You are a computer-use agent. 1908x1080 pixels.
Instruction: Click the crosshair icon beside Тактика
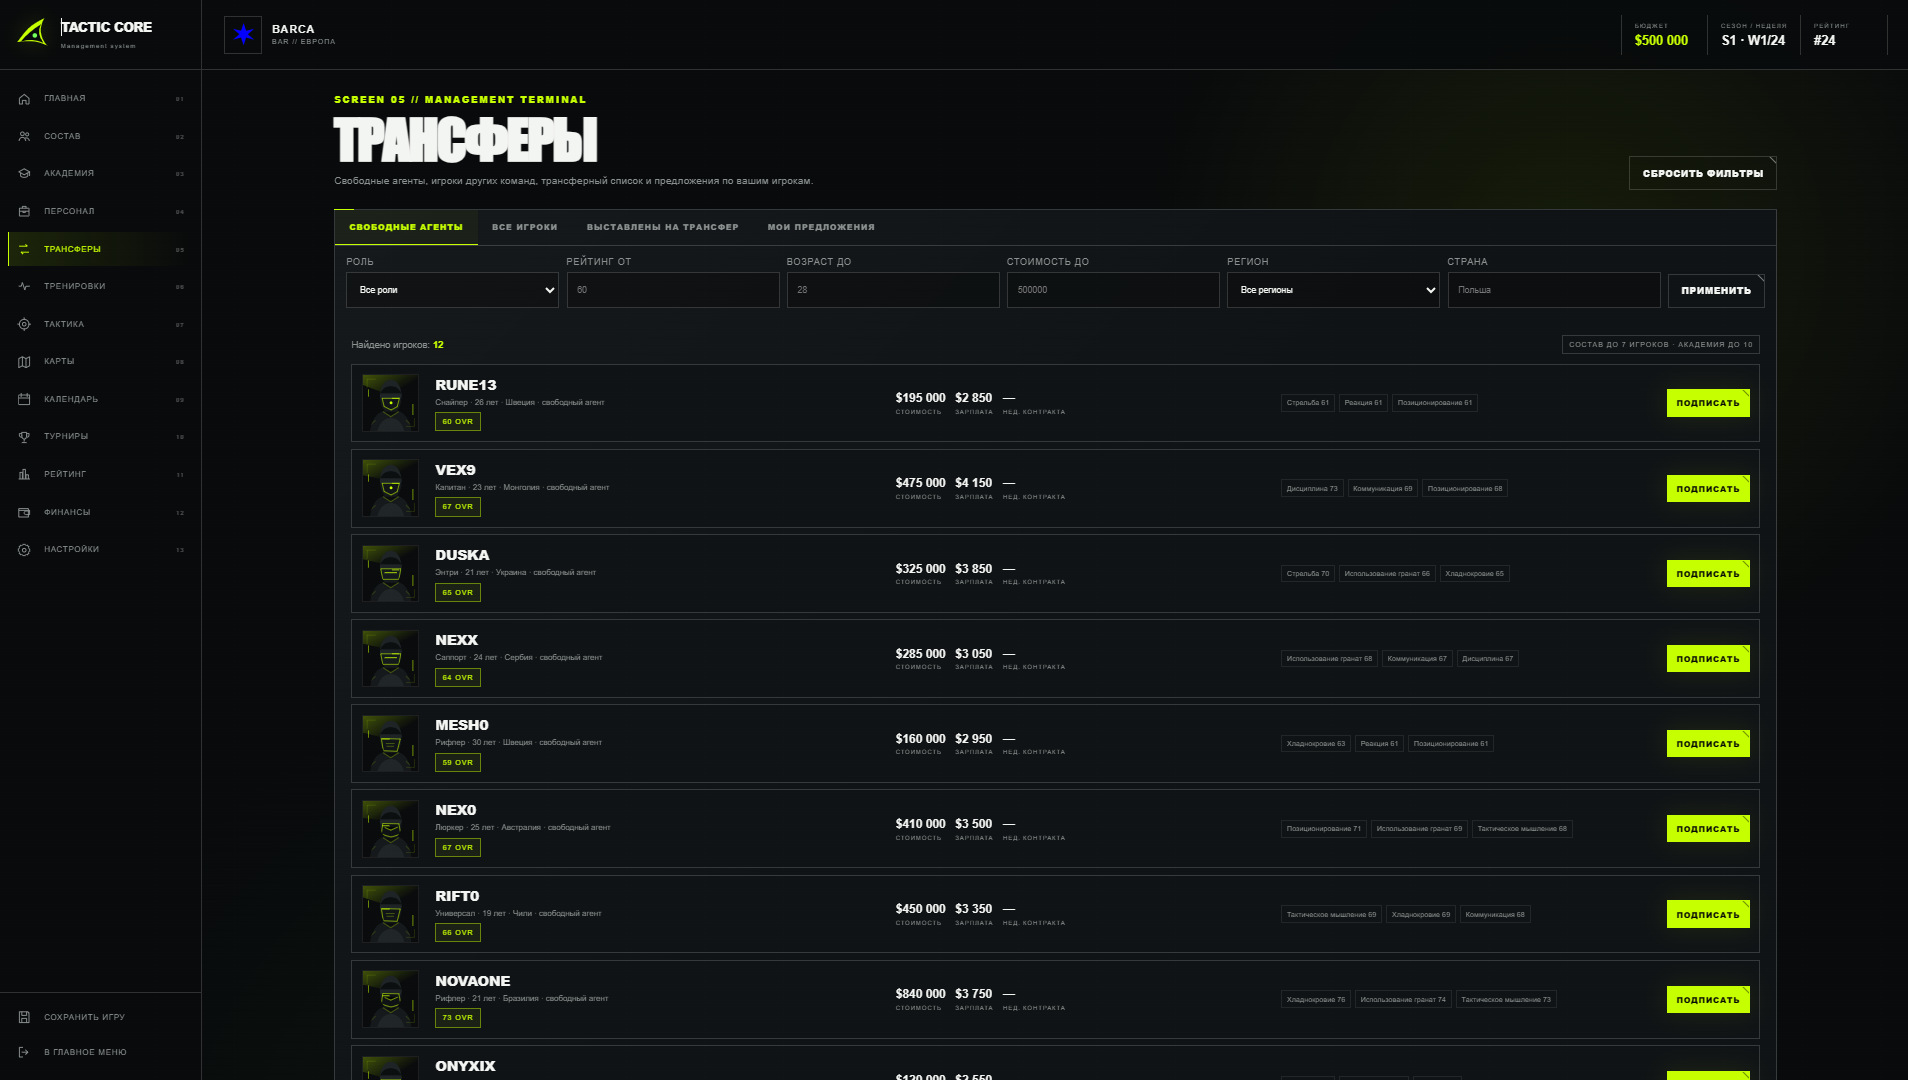[x=24, y=324]
